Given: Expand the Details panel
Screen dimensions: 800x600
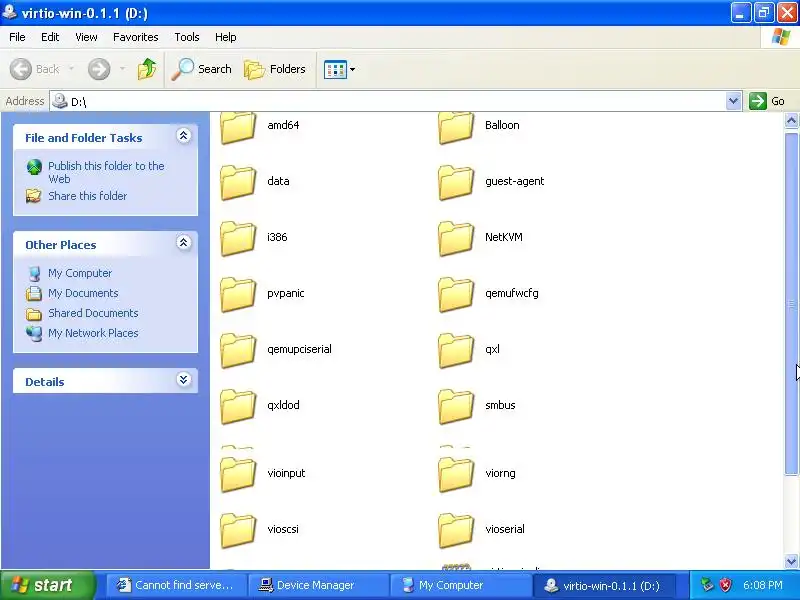Looking at the screenshot, I should coord(184,380).
